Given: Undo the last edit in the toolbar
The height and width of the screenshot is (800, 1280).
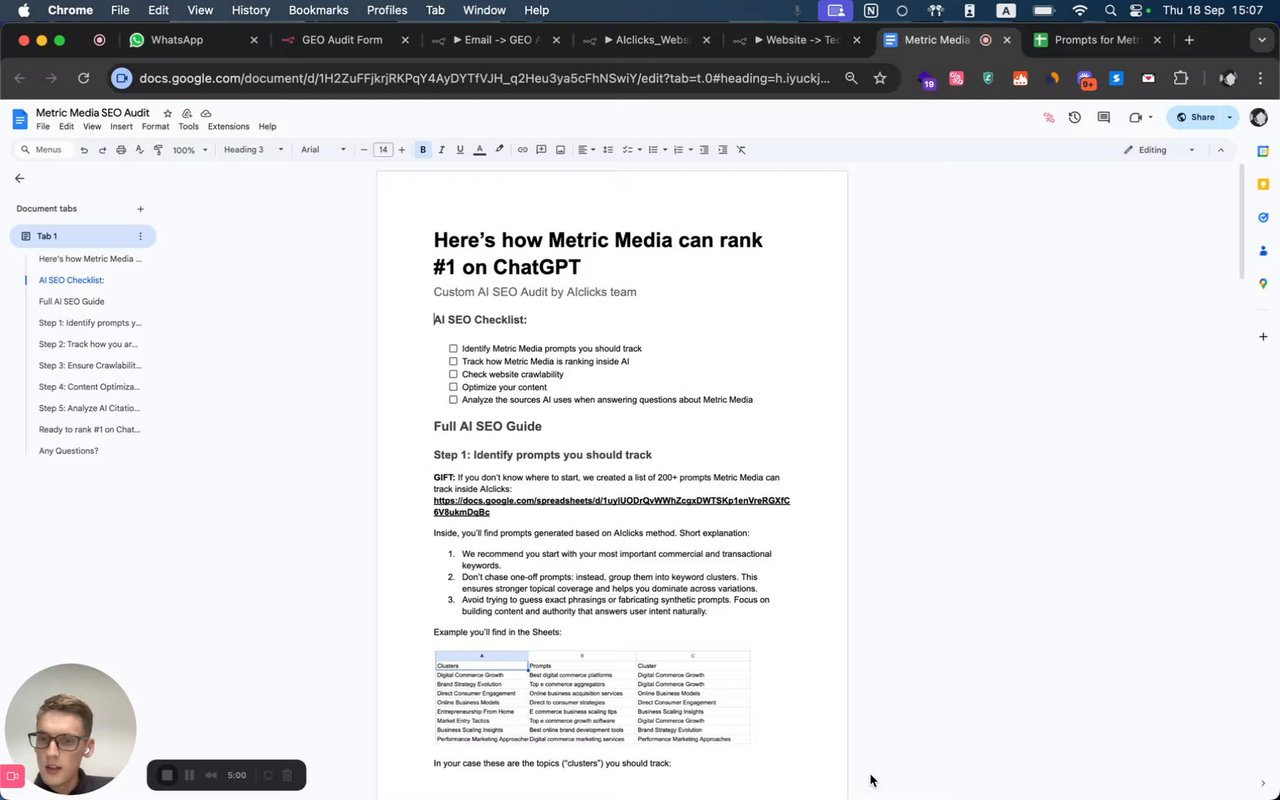Looking at the screenshot, I should coord(84,150).
